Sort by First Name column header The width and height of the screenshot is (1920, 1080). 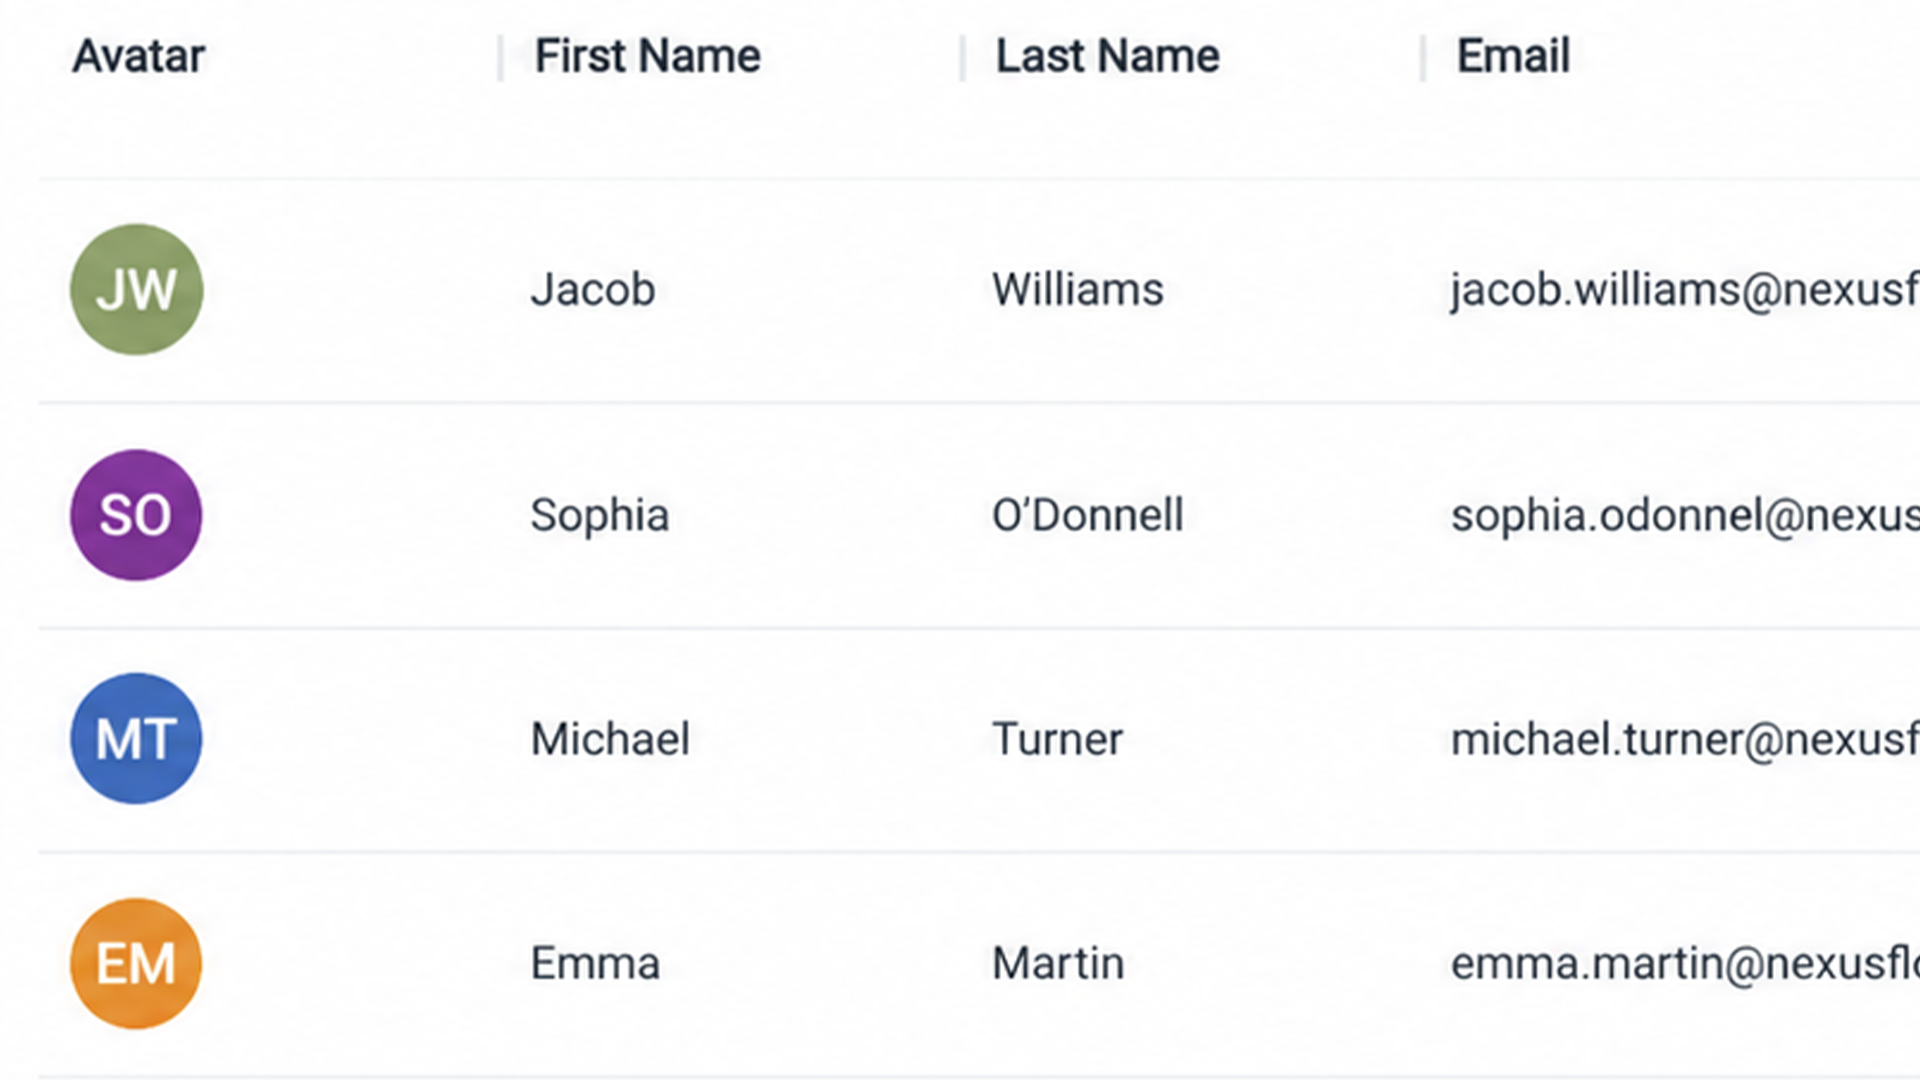coord(648,56)
